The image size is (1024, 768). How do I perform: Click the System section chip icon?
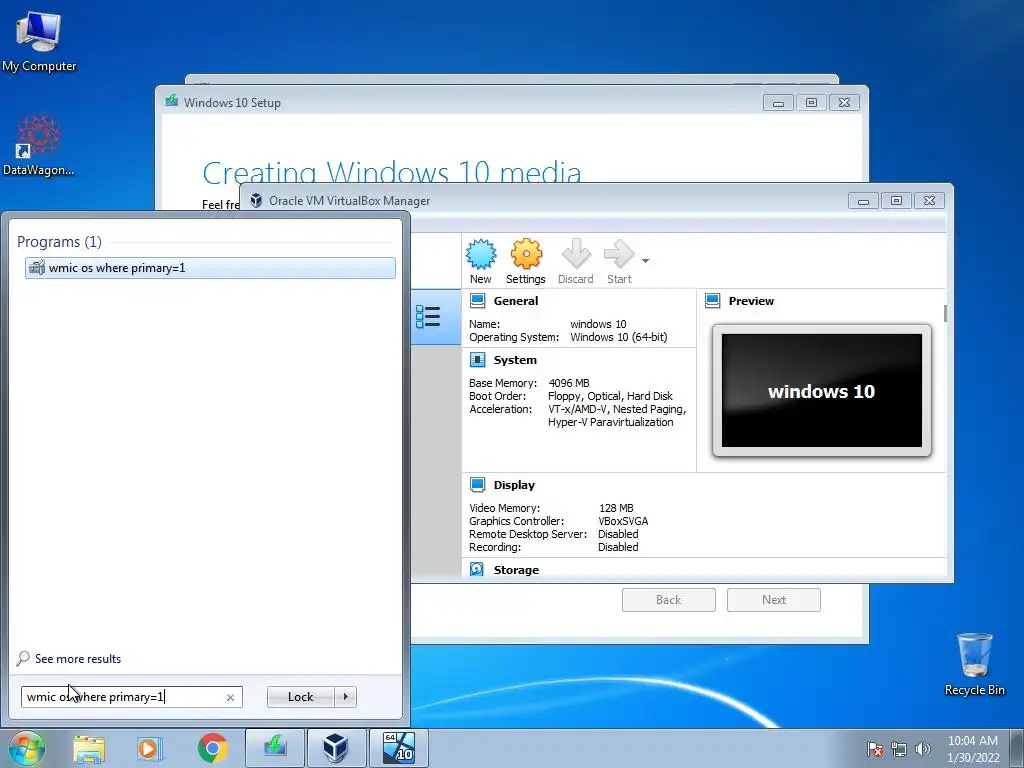(x=477, y=359)
